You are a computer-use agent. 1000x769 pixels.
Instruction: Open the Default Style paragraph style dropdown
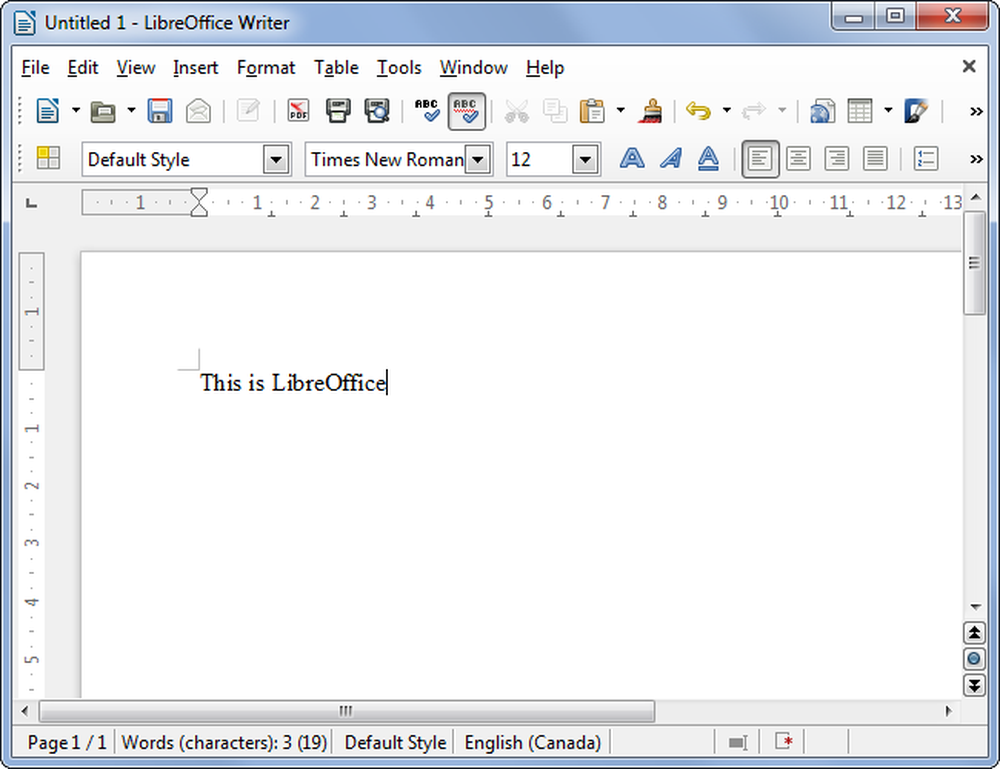[276, 159]
